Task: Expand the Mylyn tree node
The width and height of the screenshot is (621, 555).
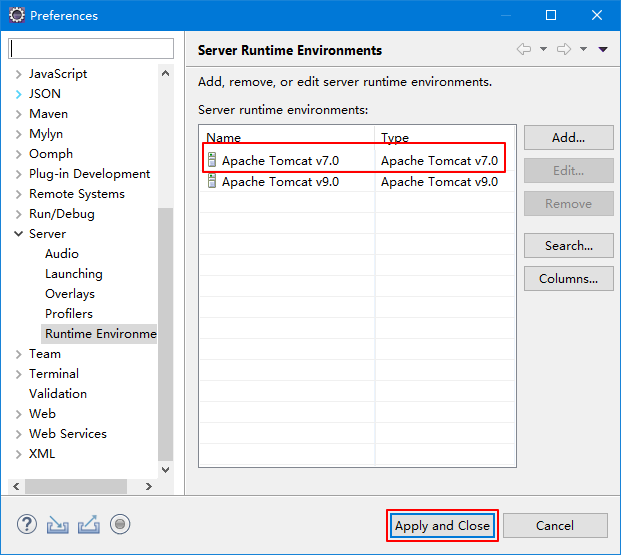Action: tap(18, 134)
